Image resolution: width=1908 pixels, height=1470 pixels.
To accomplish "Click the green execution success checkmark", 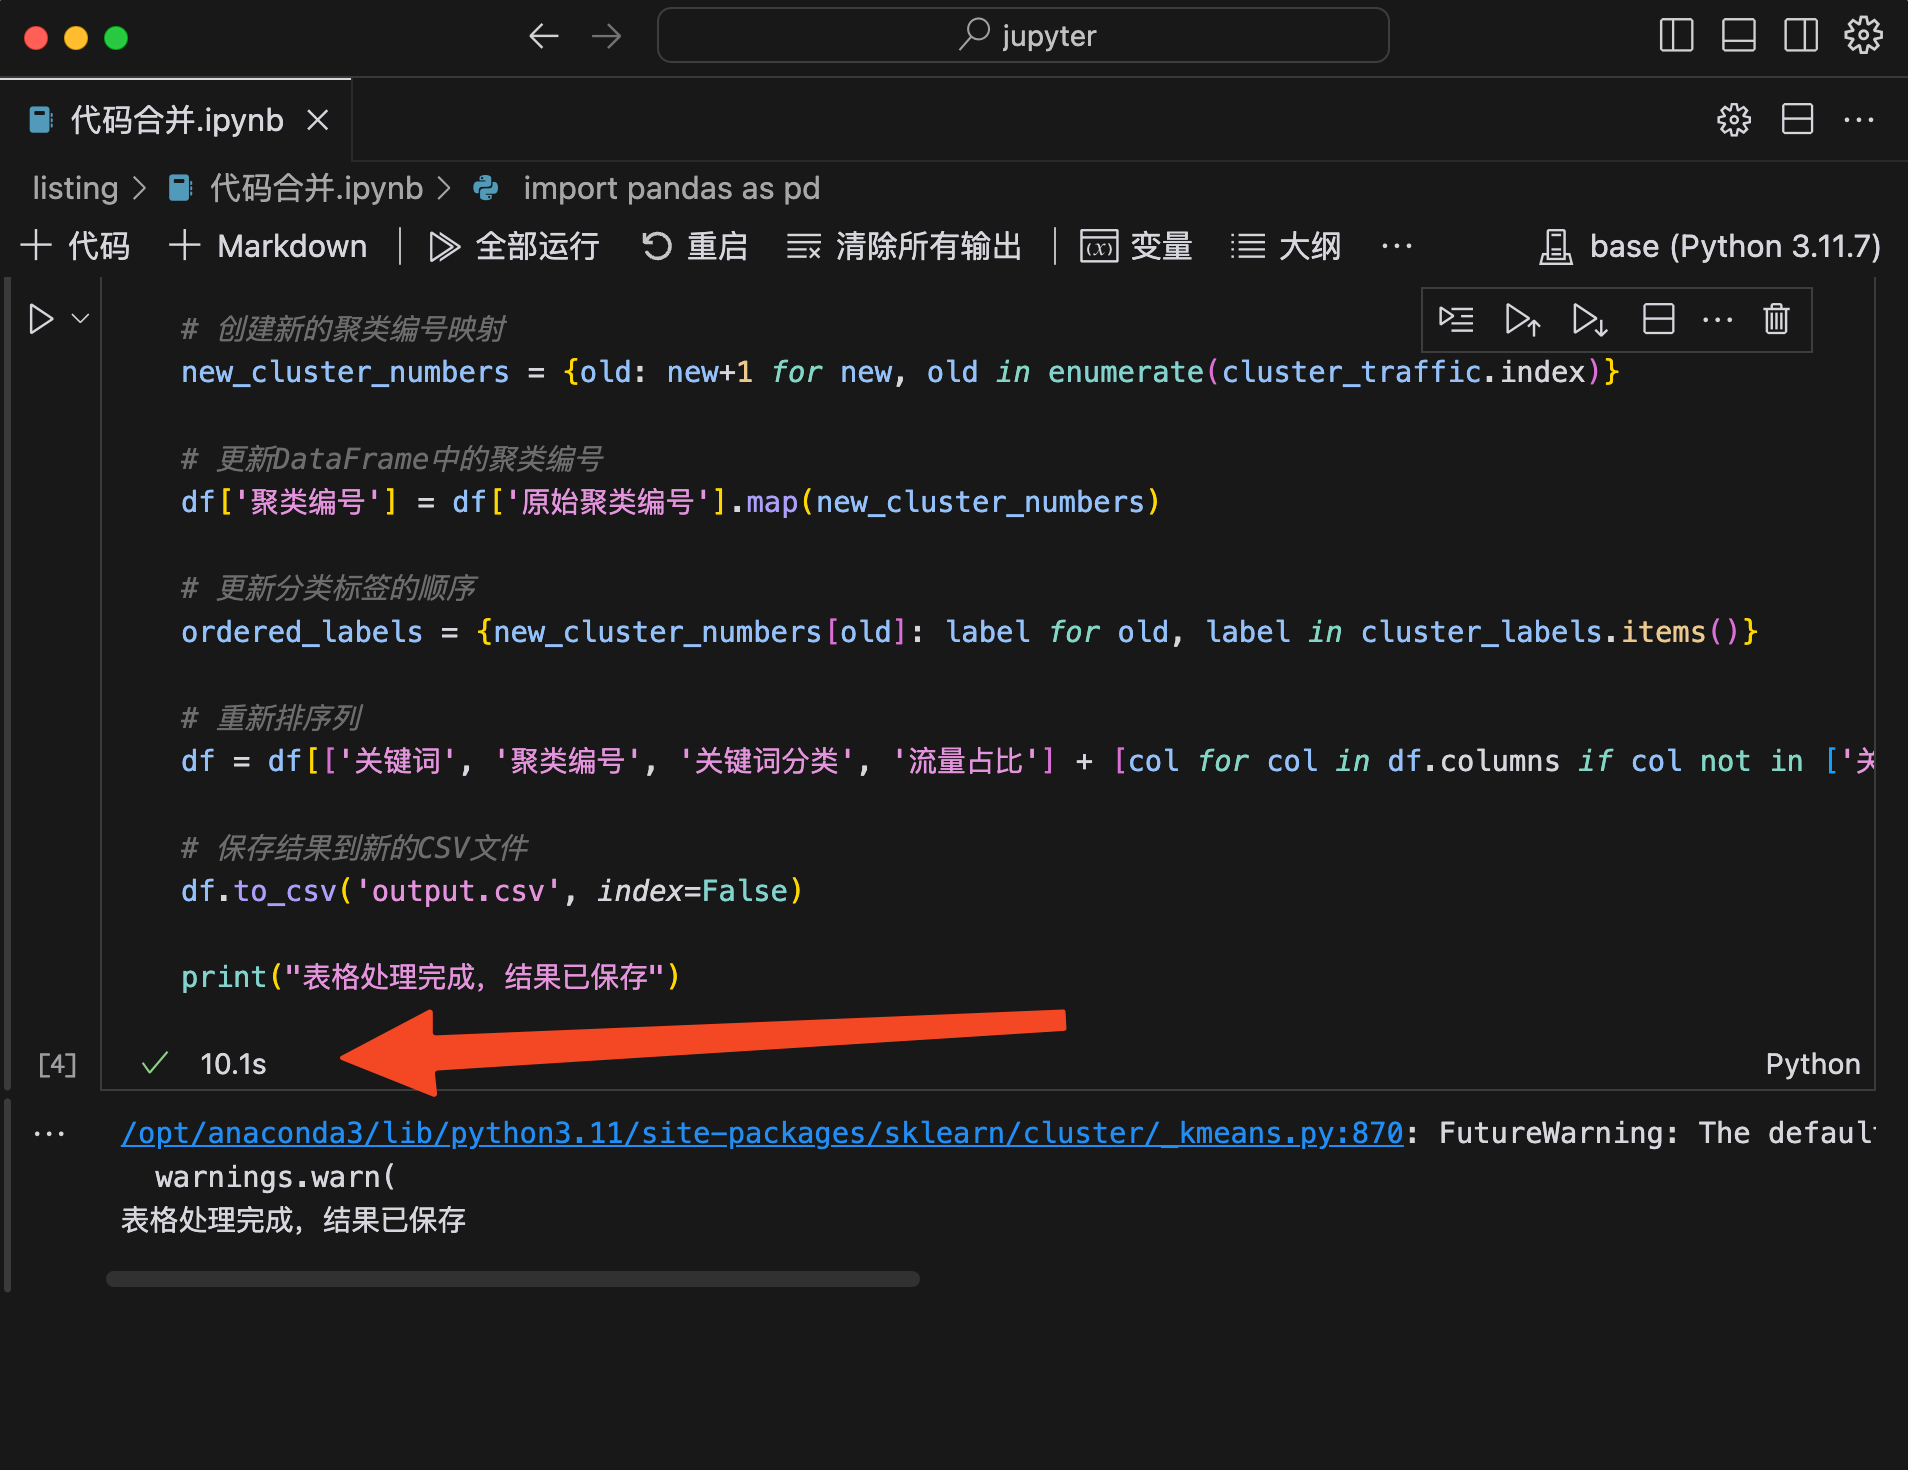I will pos(154,1063).
